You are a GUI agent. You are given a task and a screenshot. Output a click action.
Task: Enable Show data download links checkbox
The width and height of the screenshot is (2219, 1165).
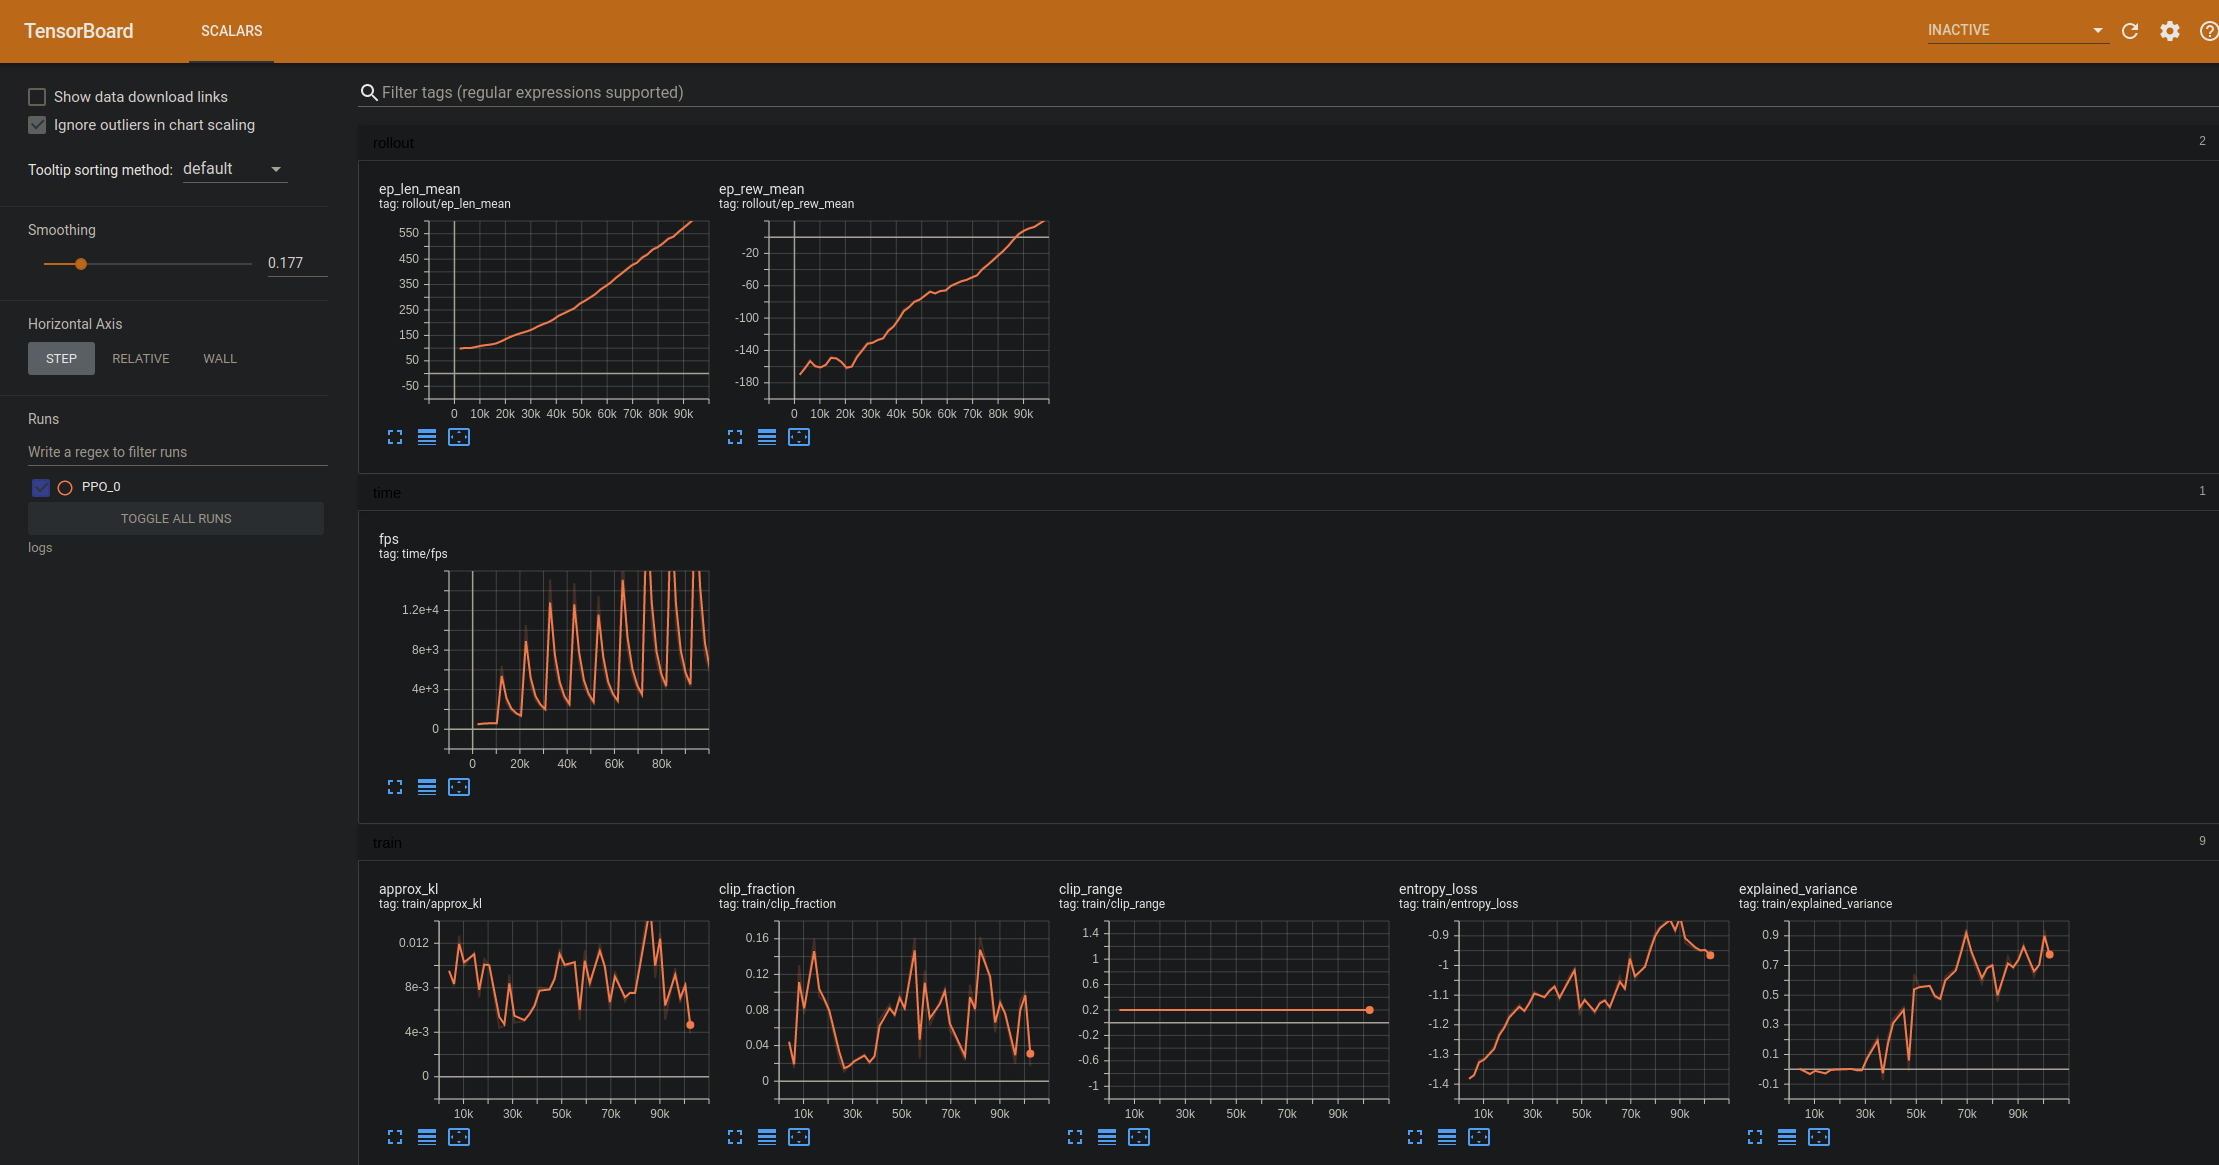tap(37, 97)
